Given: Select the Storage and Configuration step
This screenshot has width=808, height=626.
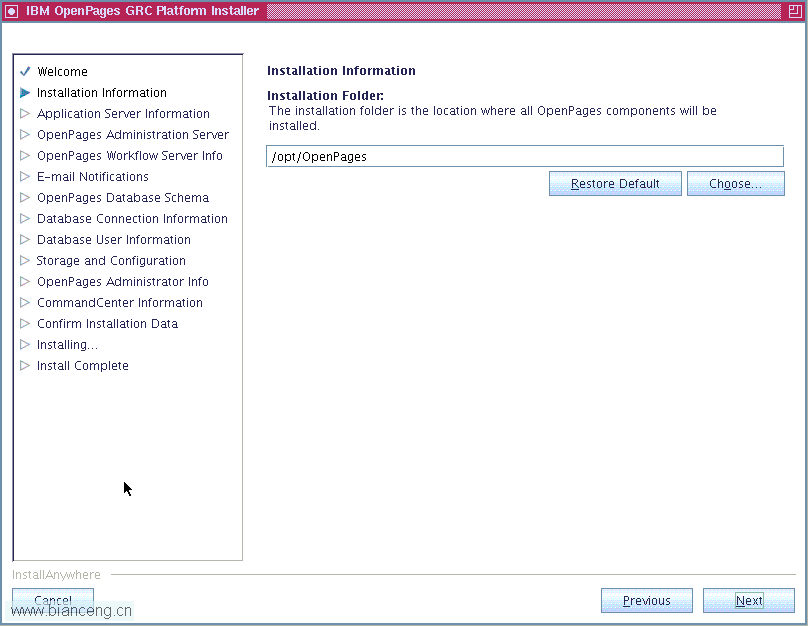Looking at the screenshot, I should 111,261.
